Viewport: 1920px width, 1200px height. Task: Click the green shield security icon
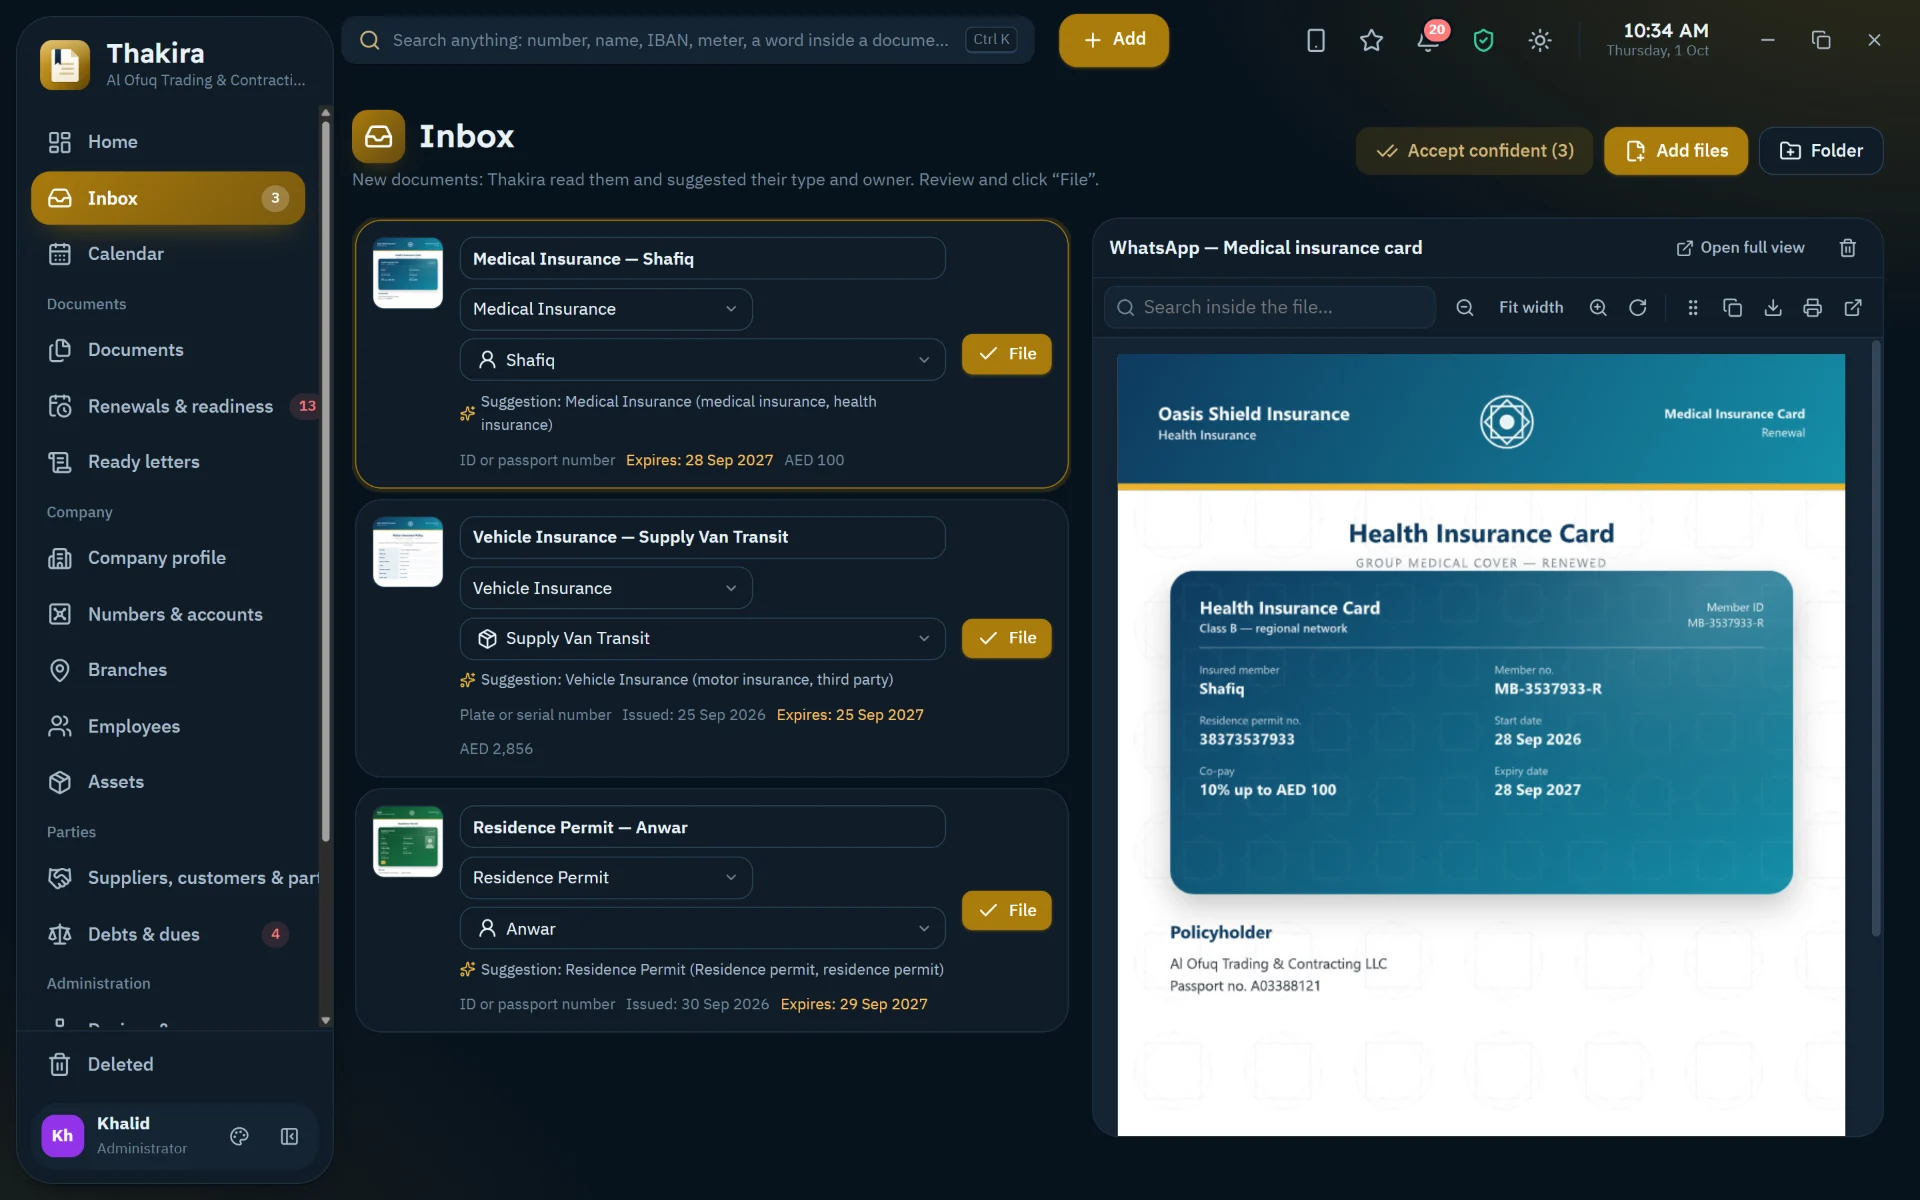pyautogui.click(x=1484, y=40)
